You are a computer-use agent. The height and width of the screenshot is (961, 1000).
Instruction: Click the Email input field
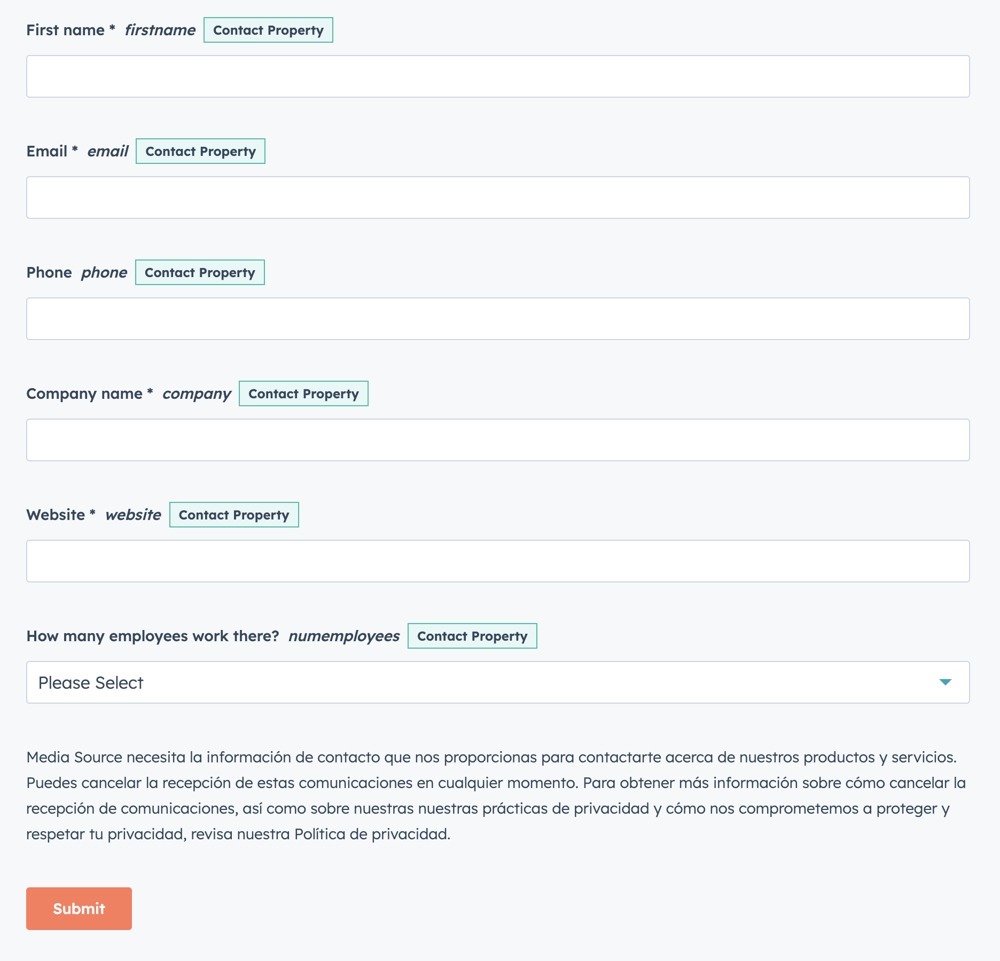(x=497, y=197)
